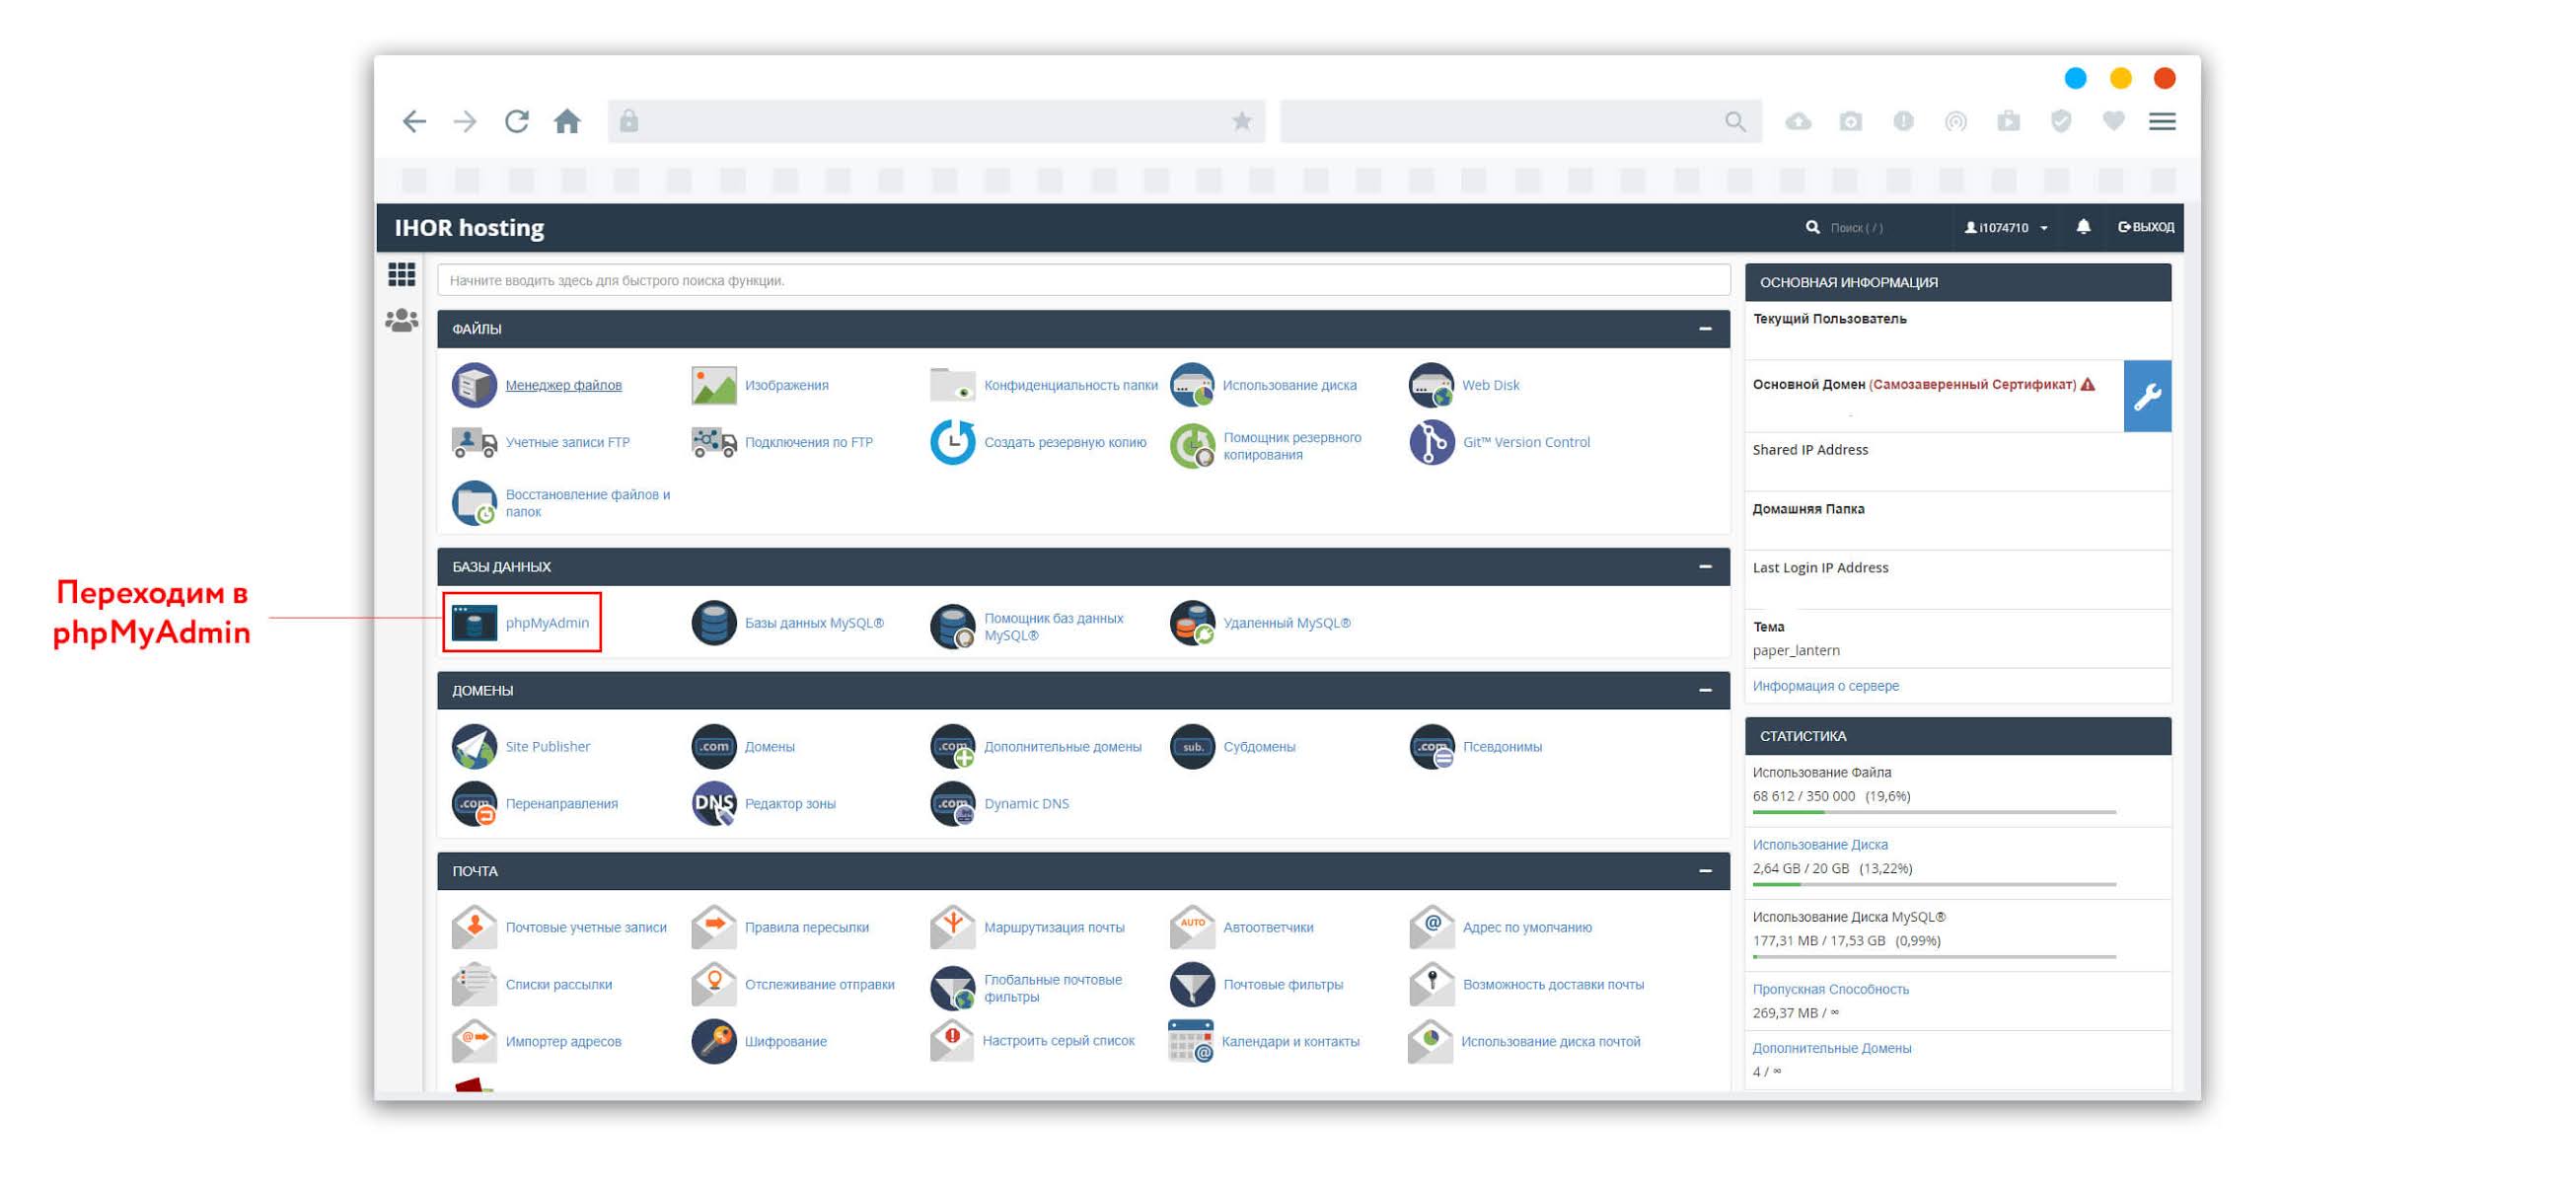This screenshot has height=1188, width=2576.
Task: Click the bookmark star in the address bar
Action: tap(1241, 121)
